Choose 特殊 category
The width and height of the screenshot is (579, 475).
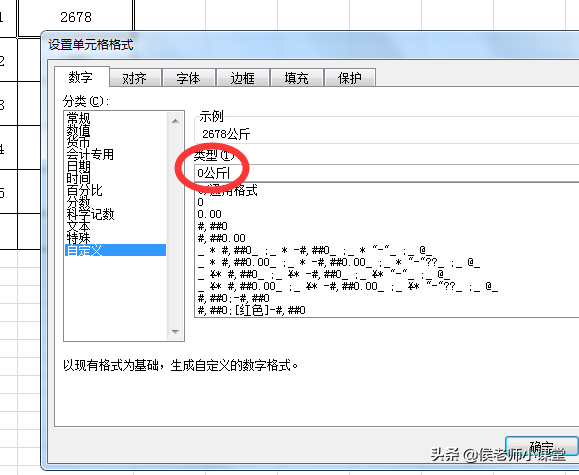pyautogui.click(x=115, y=238)
